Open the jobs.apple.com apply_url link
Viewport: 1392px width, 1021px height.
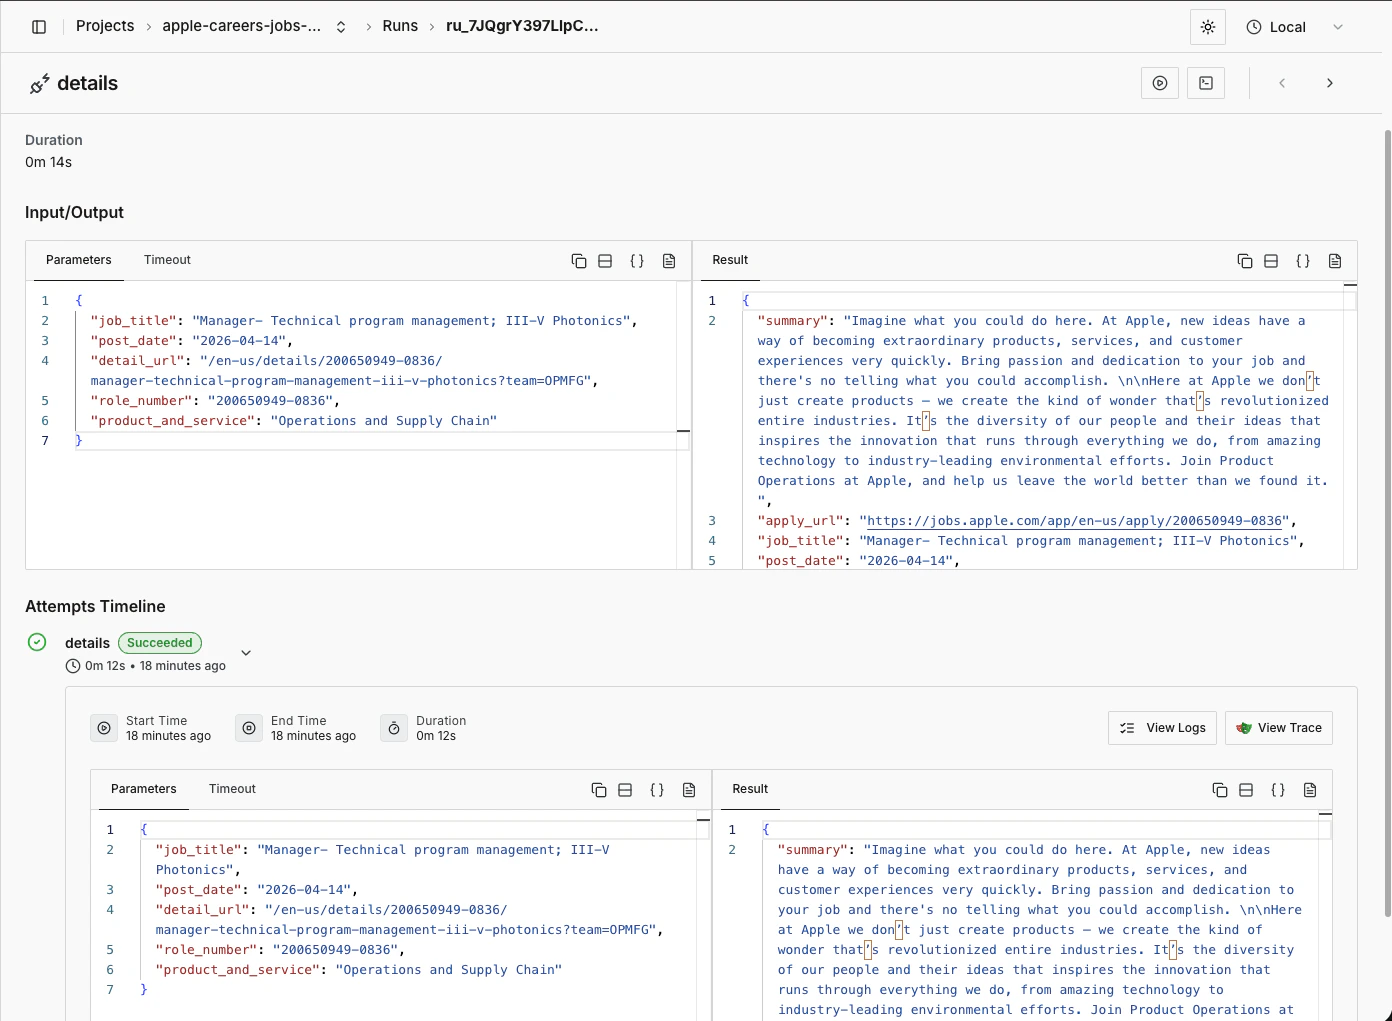(x=1075, y=521)
